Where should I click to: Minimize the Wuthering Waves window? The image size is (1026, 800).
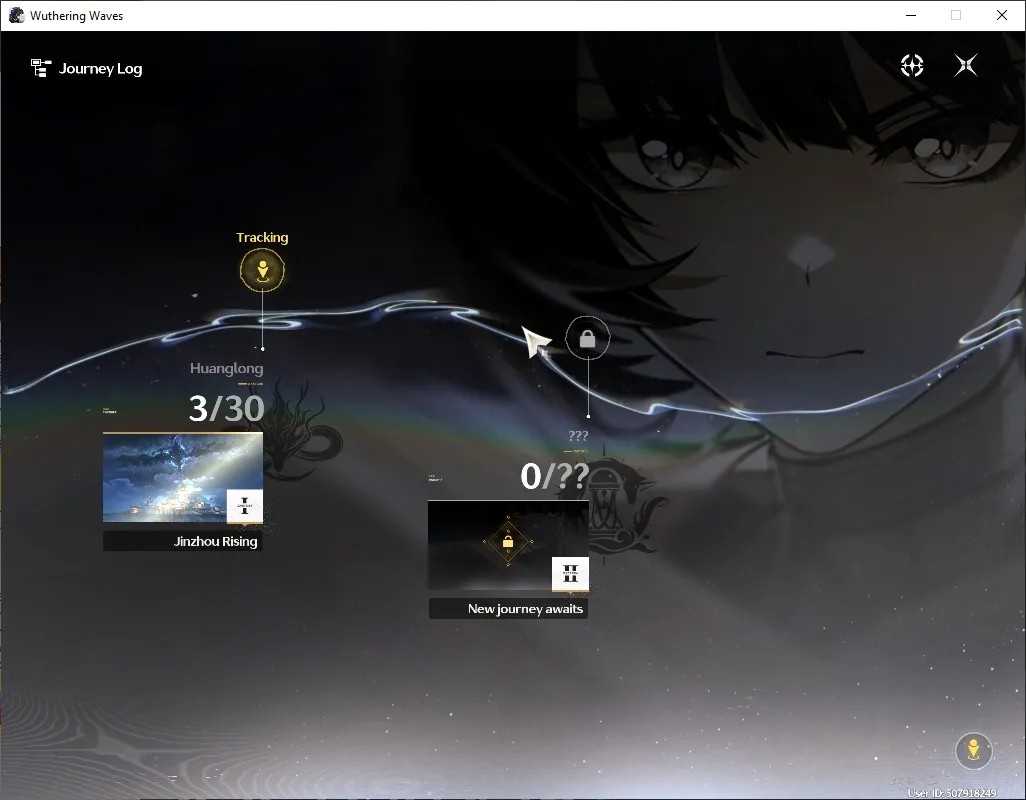coord(911,15)
